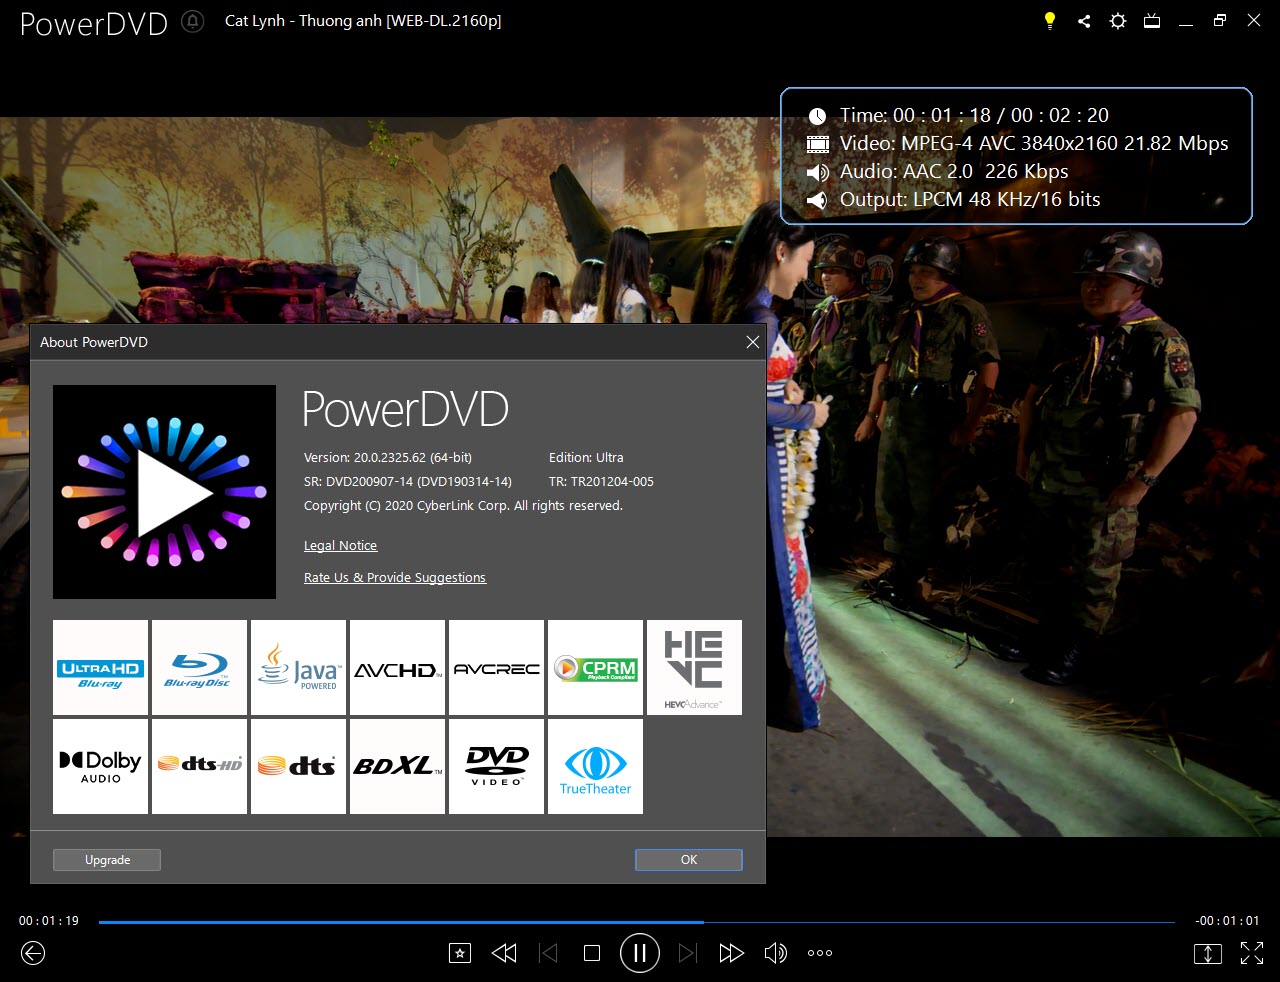Click the PowerDVD play logo image
This screenshot has width=1280, height=982.
[164, 492]
